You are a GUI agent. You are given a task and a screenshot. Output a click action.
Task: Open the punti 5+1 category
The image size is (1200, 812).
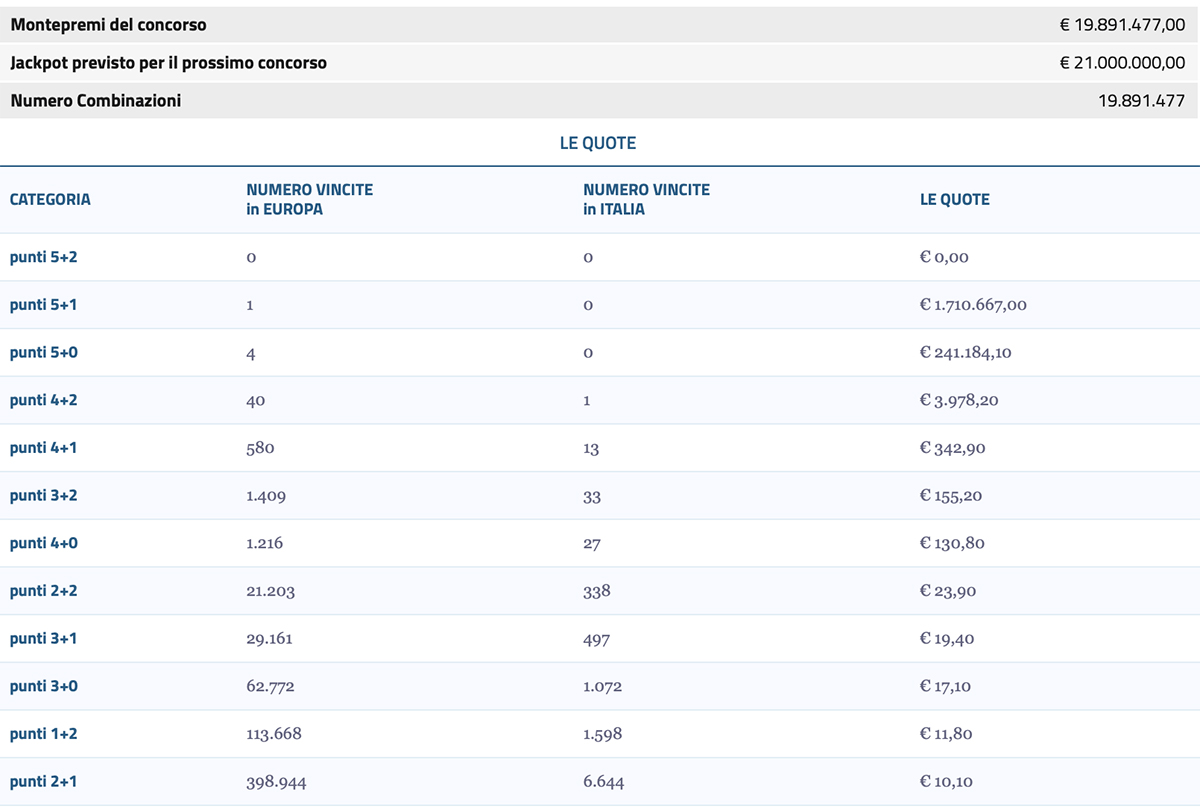40,304
